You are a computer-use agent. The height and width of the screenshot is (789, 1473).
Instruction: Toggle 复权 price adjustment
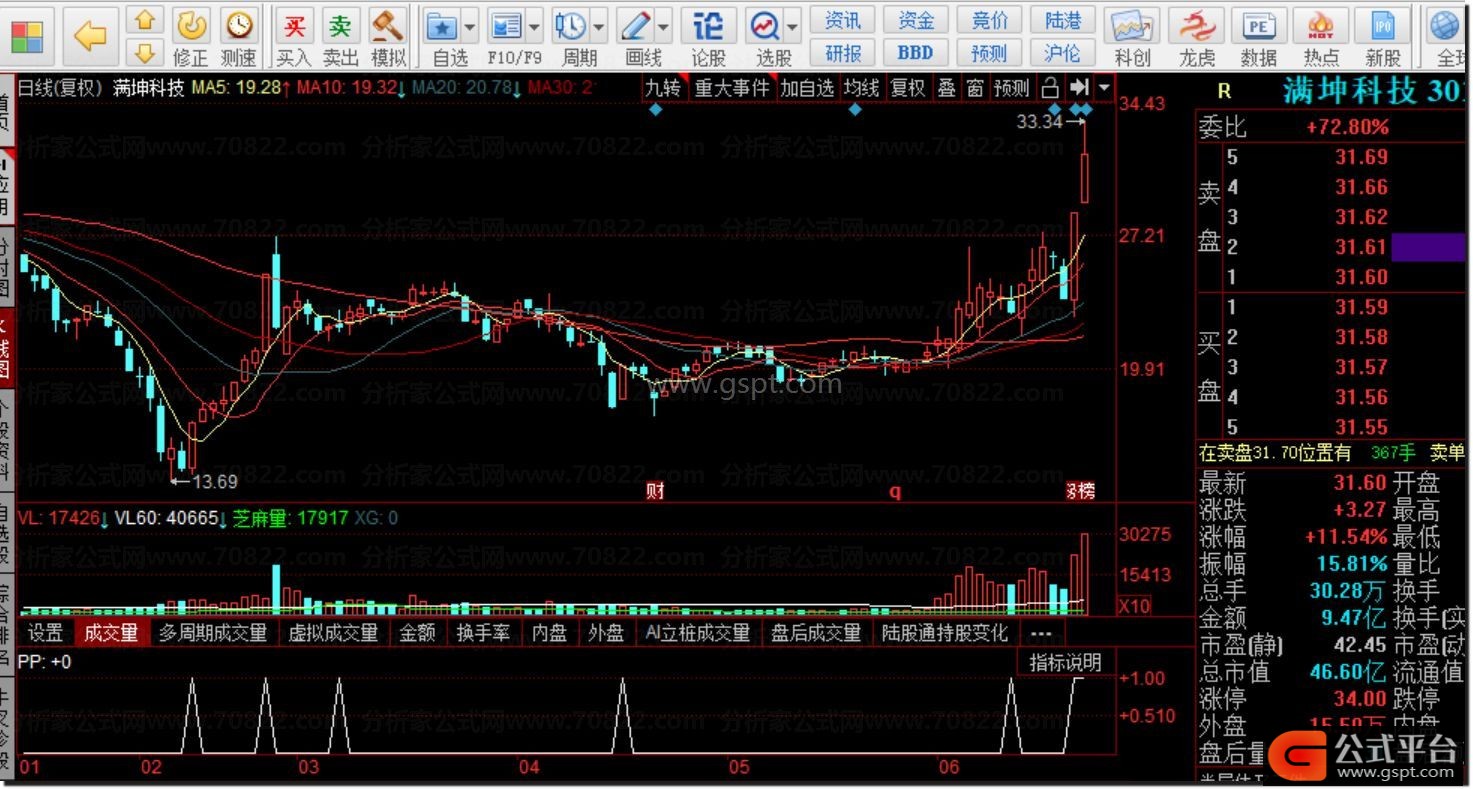click(908, 88)
